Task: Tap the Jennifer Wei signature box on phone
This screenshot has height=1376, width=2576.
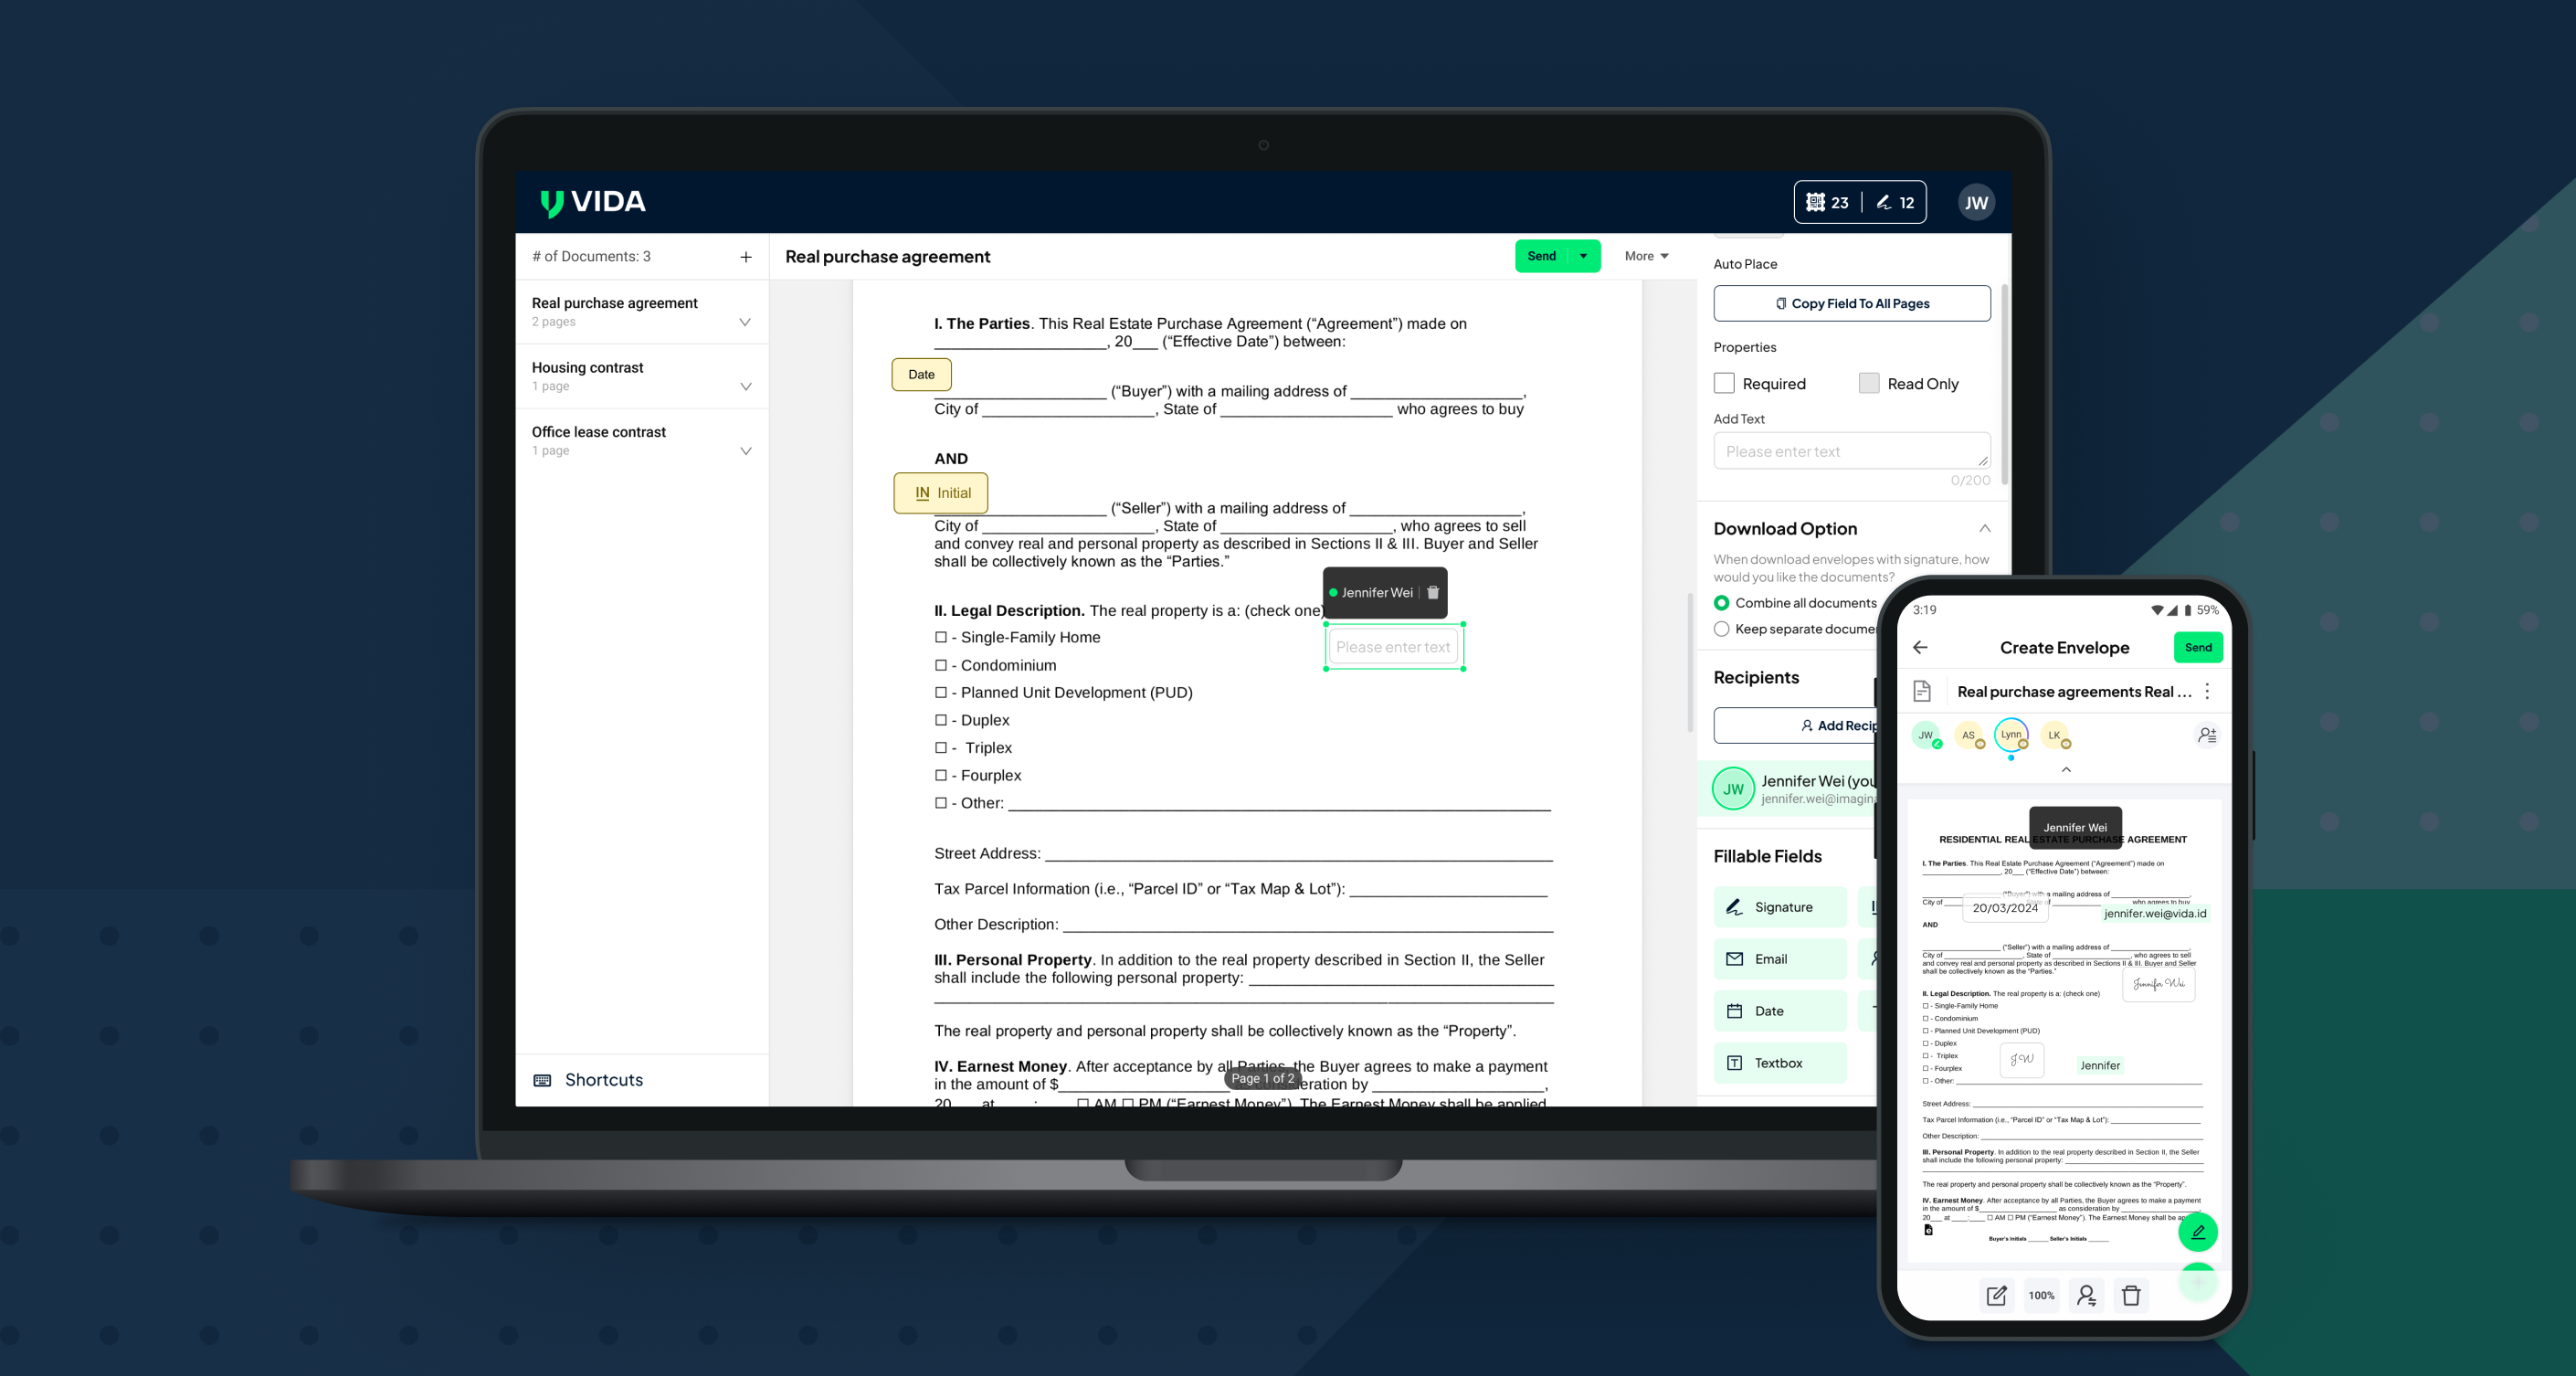Action: click(x=2158, y=984)
